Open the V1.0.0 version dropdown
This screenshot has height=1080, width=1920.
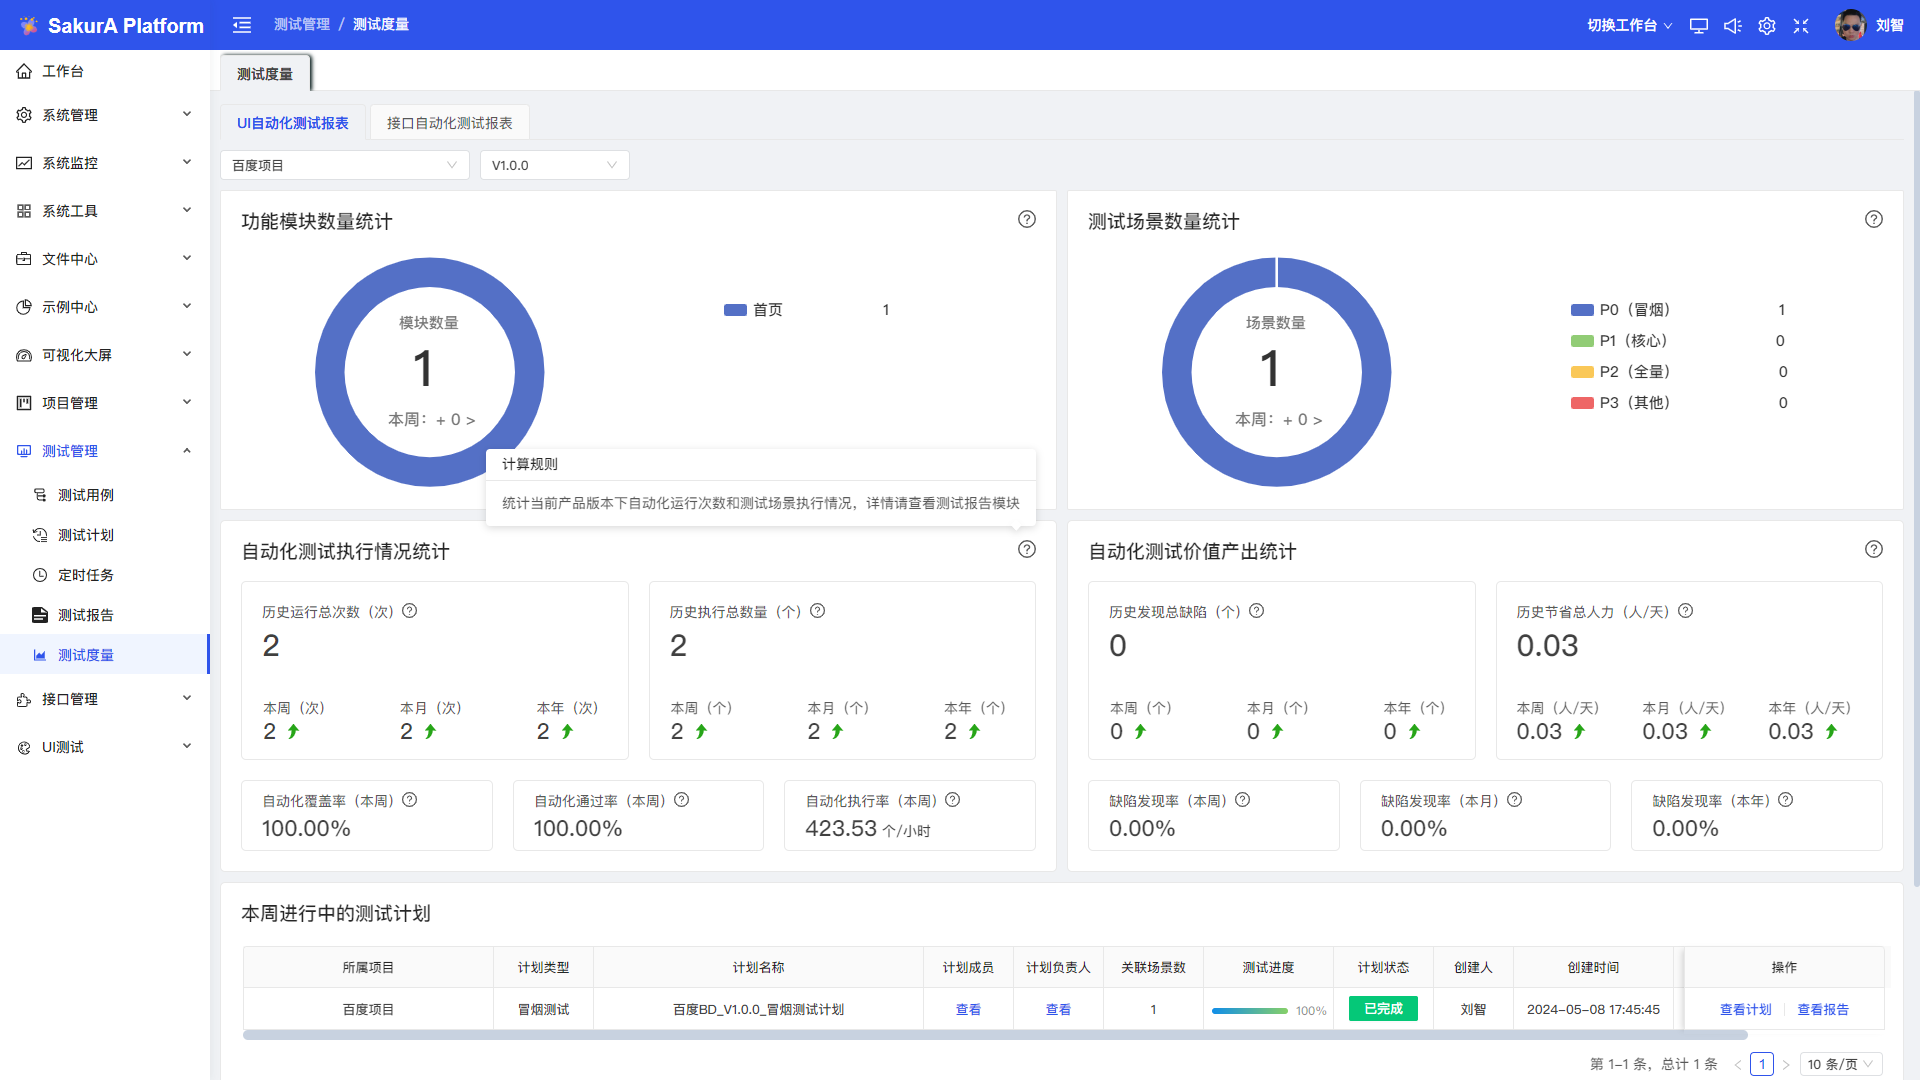pyautogui.click(x=555, y=165)
